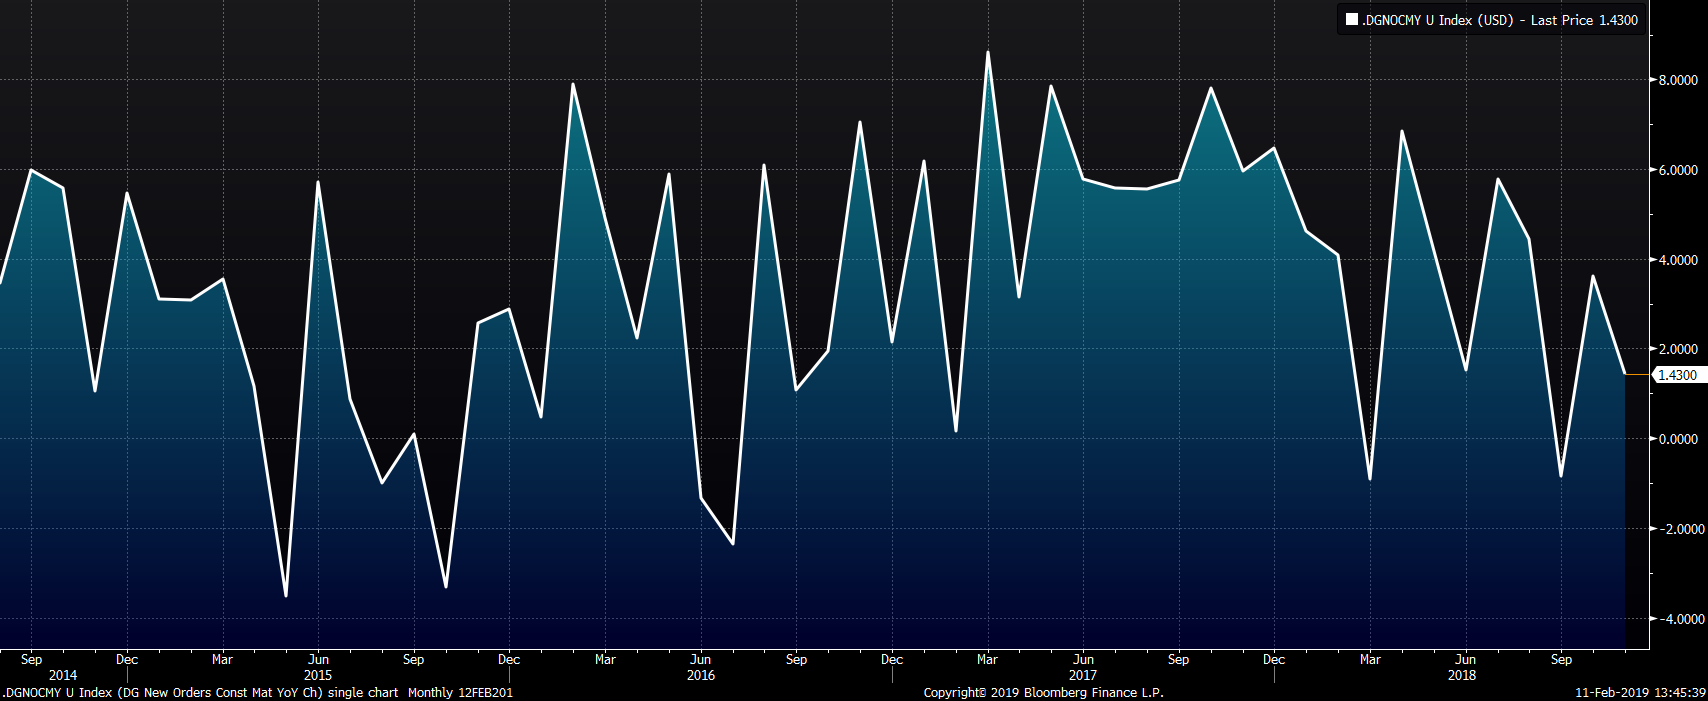
Task: Click the 2014 year label on the timeline
Action: (62, 675)
